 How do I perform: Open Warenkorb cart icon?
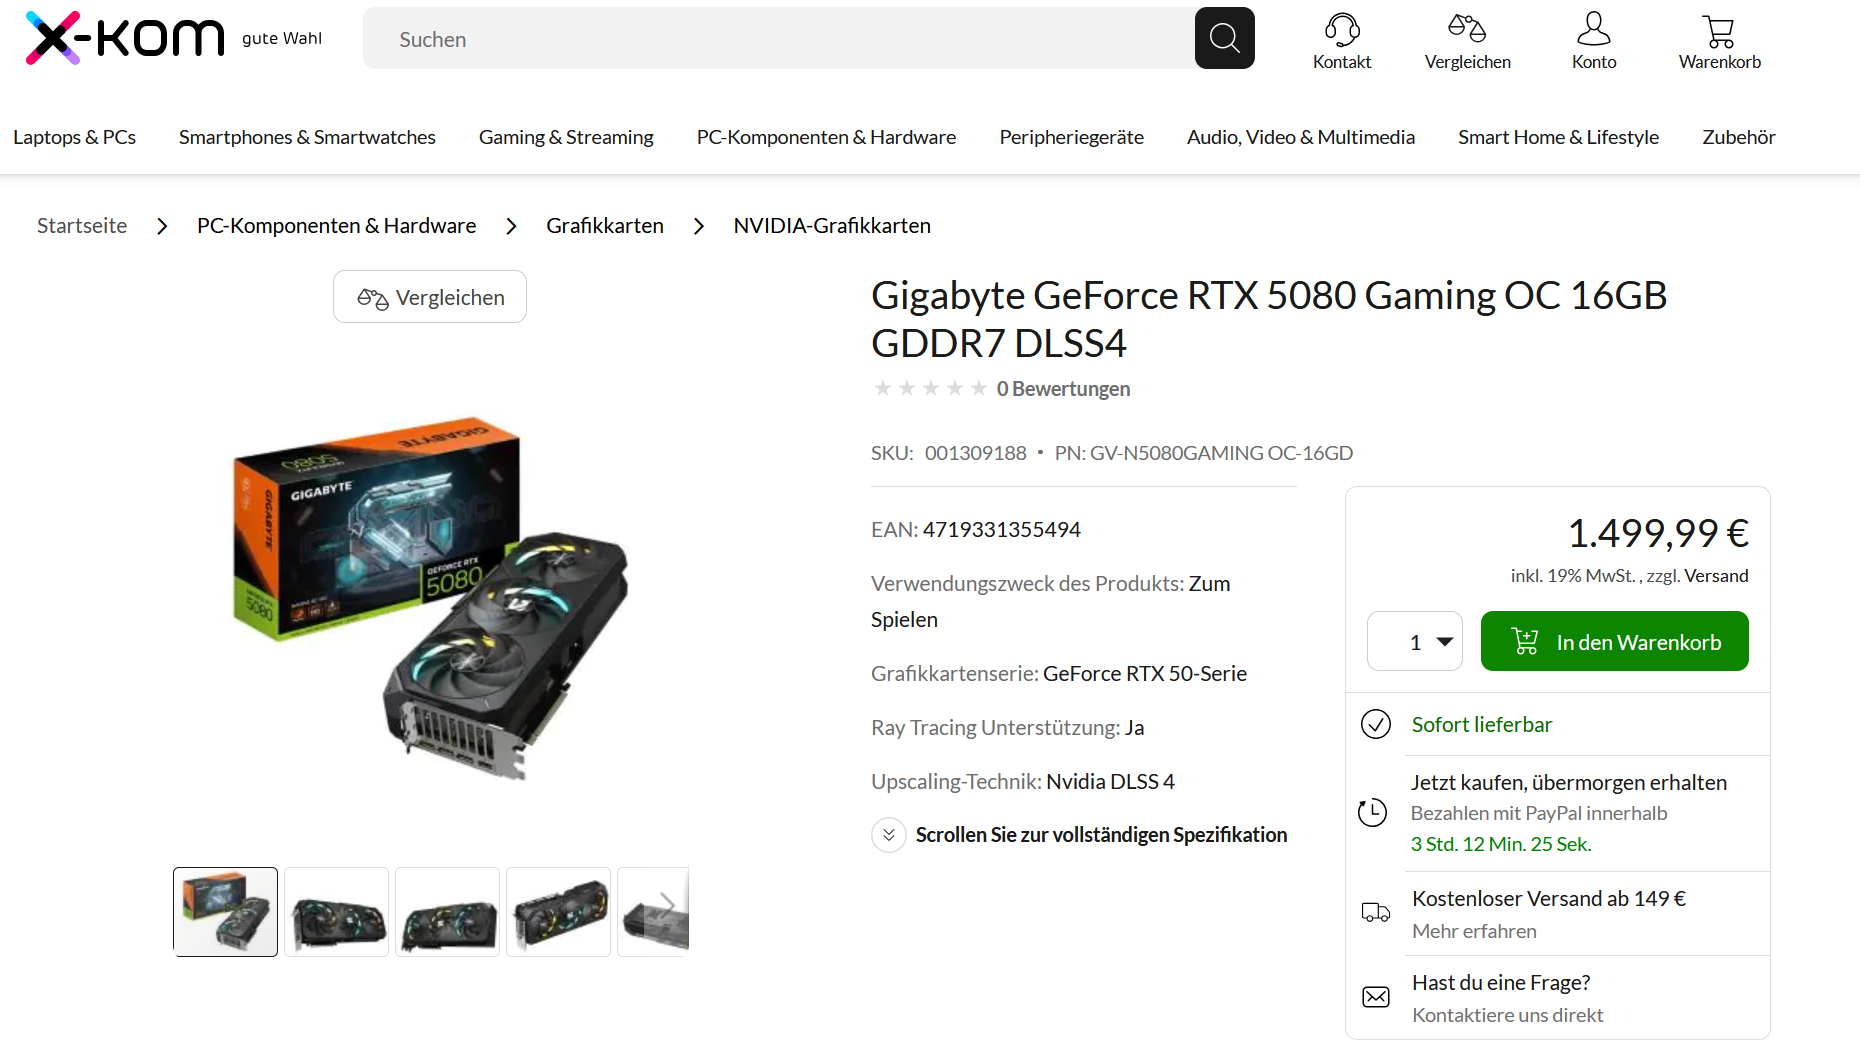click(1720, 31)
